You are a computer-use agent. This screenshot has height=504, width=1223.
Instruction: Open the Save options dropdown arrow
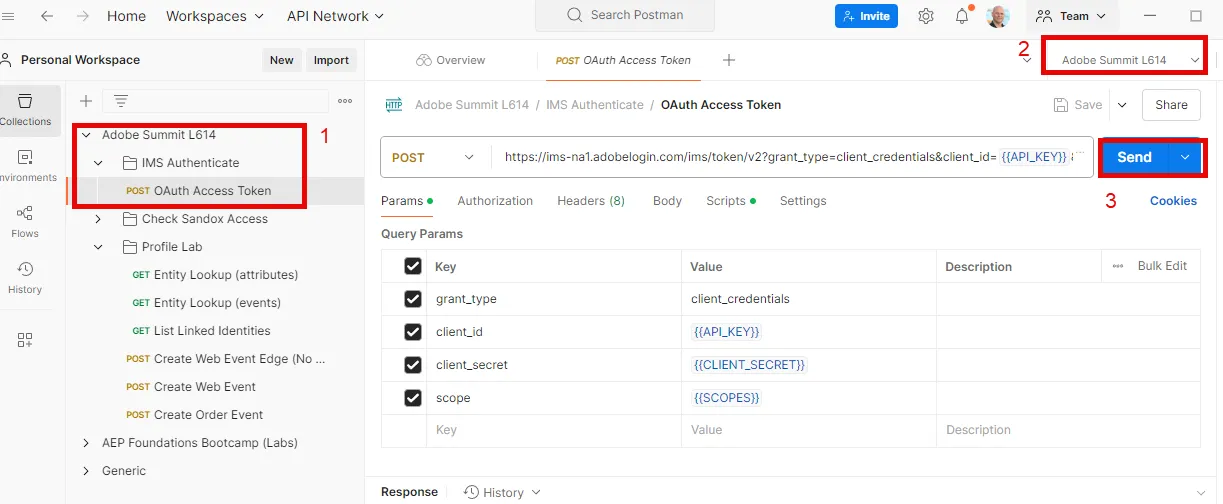(1121, 104)
